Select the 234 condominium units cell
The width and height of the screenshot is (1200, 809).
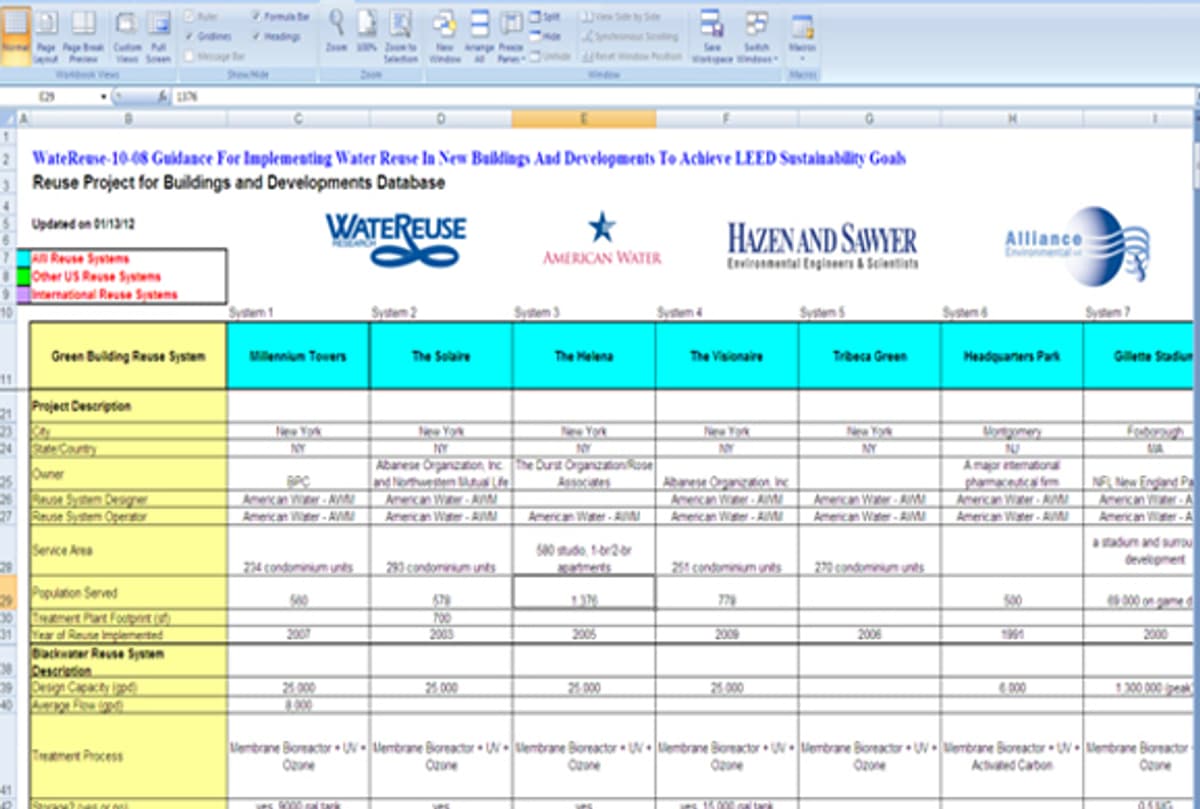[298, 552]
